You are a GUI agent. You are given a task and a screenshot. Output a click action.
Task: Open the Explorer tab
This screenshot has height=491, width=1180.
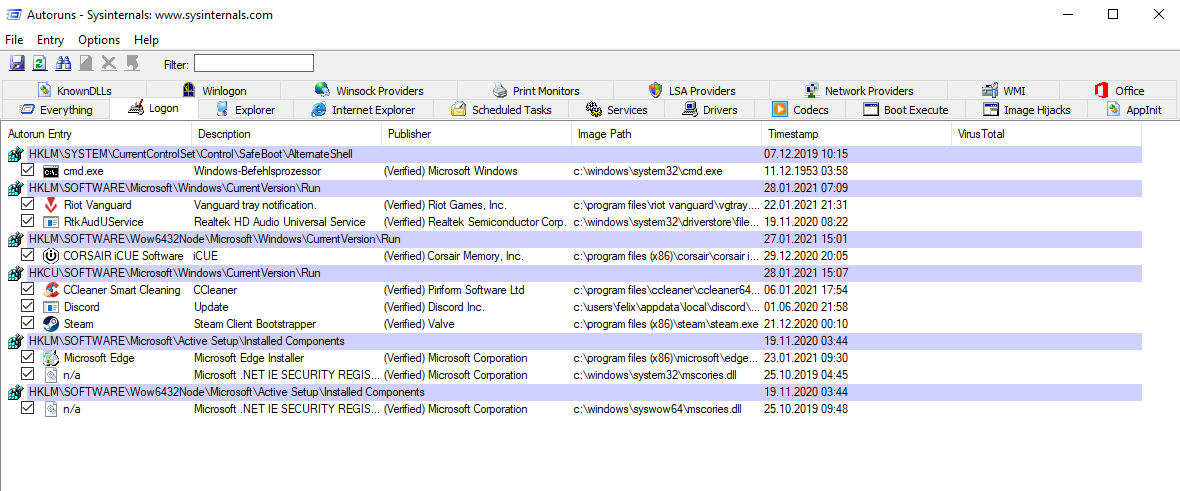[x=245, y=110]
